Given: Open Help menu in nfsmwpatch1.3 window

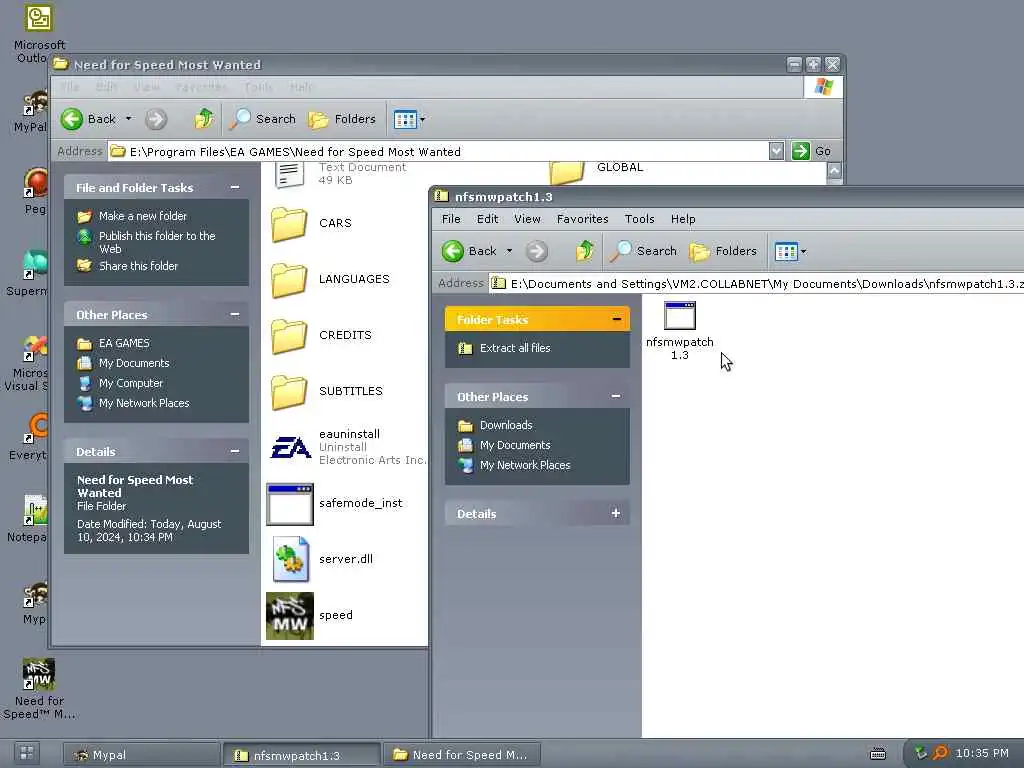Looking at the screenshot, I should tap(683, 219).
